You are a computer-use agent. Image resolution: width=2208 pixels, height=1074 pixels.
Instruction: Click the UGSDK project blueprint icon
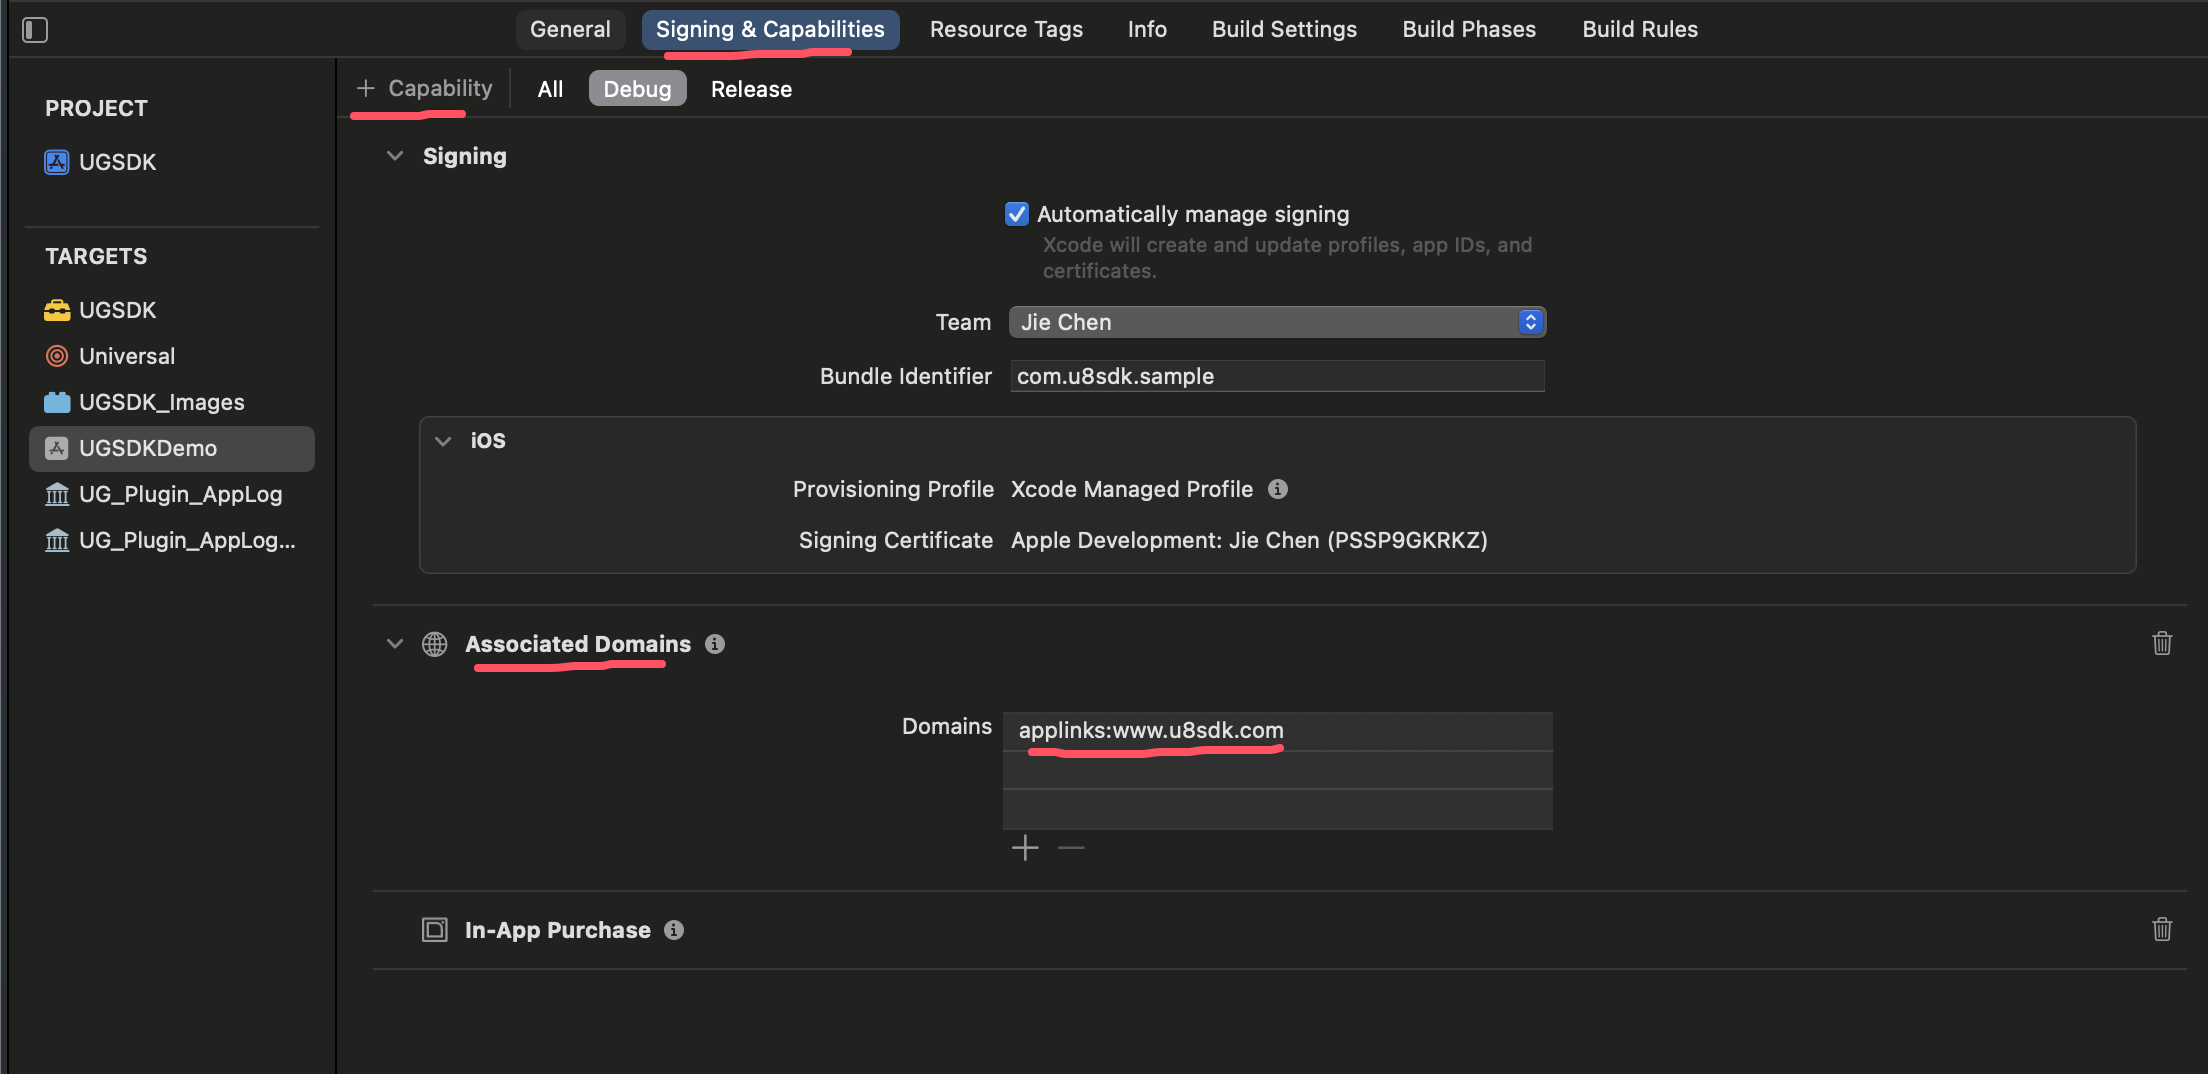pos(57,162)
